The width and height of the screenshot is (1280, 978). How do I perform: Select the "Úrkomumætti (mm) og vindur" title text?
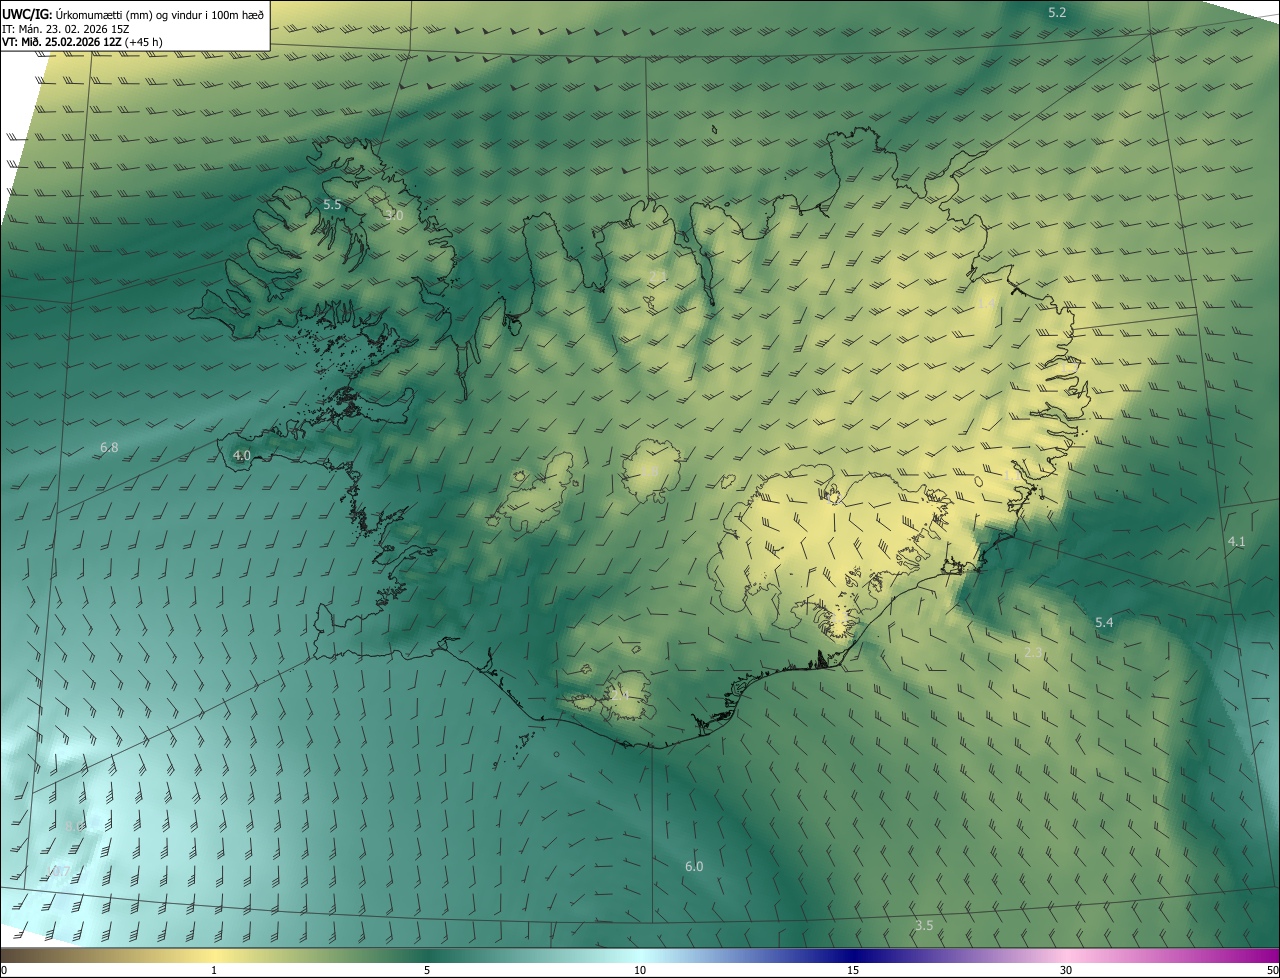[127, 14]
